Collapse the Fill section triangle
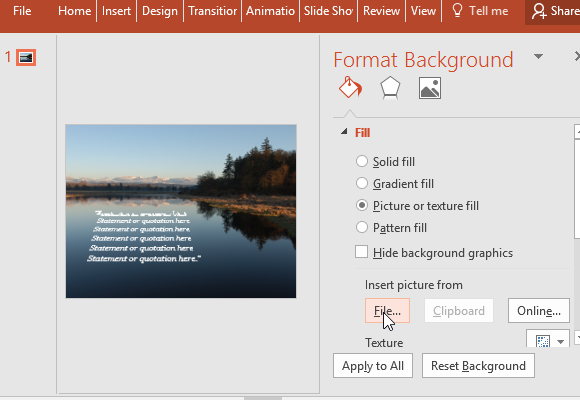The height and width of the screenshot is (400, 580). pos(344,131)
